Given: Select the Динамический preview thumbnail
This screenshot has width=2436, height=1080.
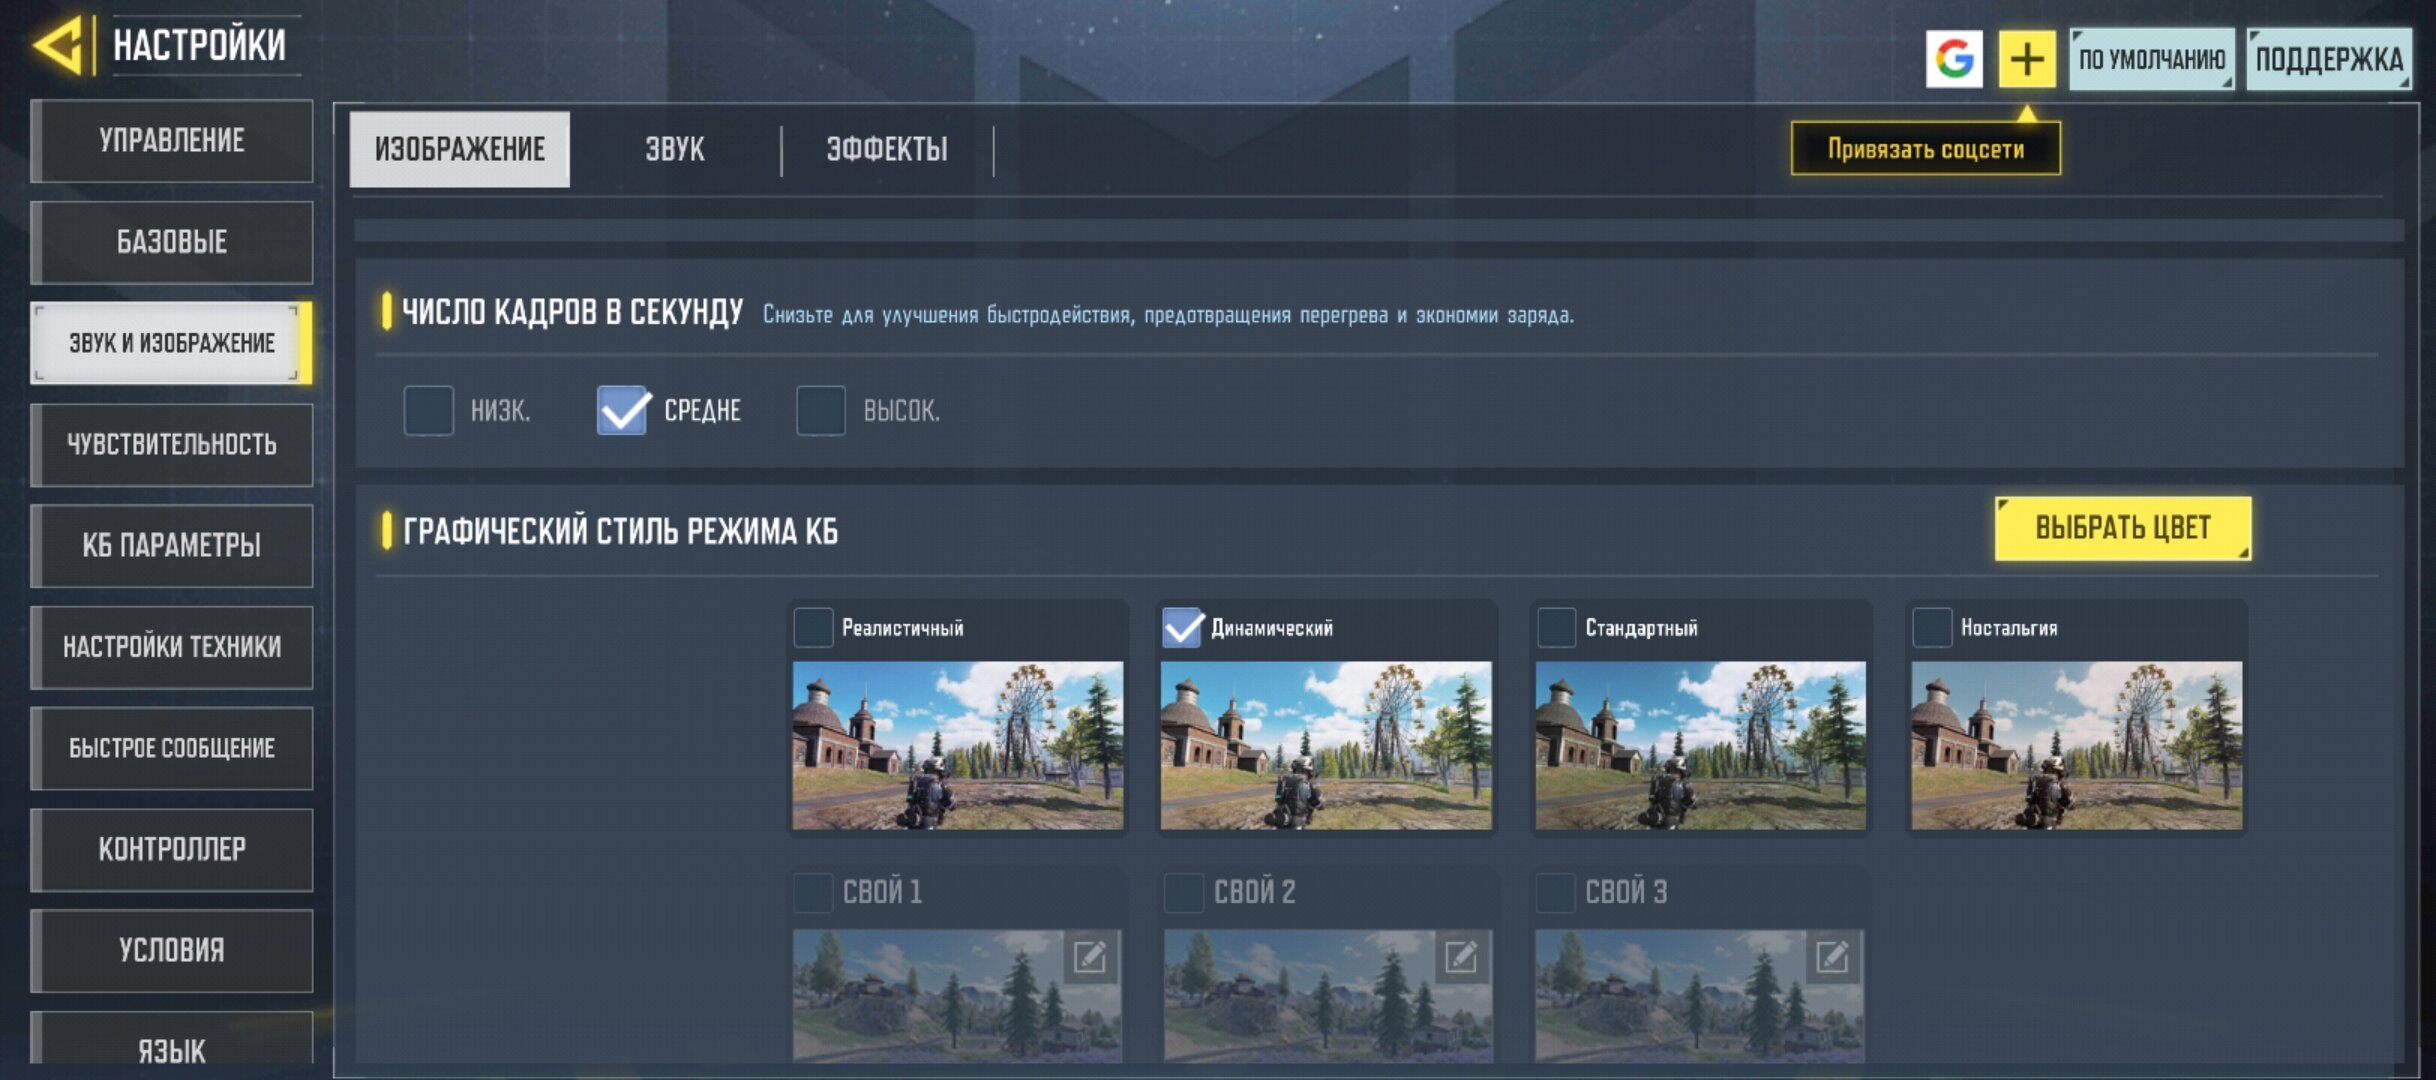Looking at the screenshot, I should tap(1326, 745).
